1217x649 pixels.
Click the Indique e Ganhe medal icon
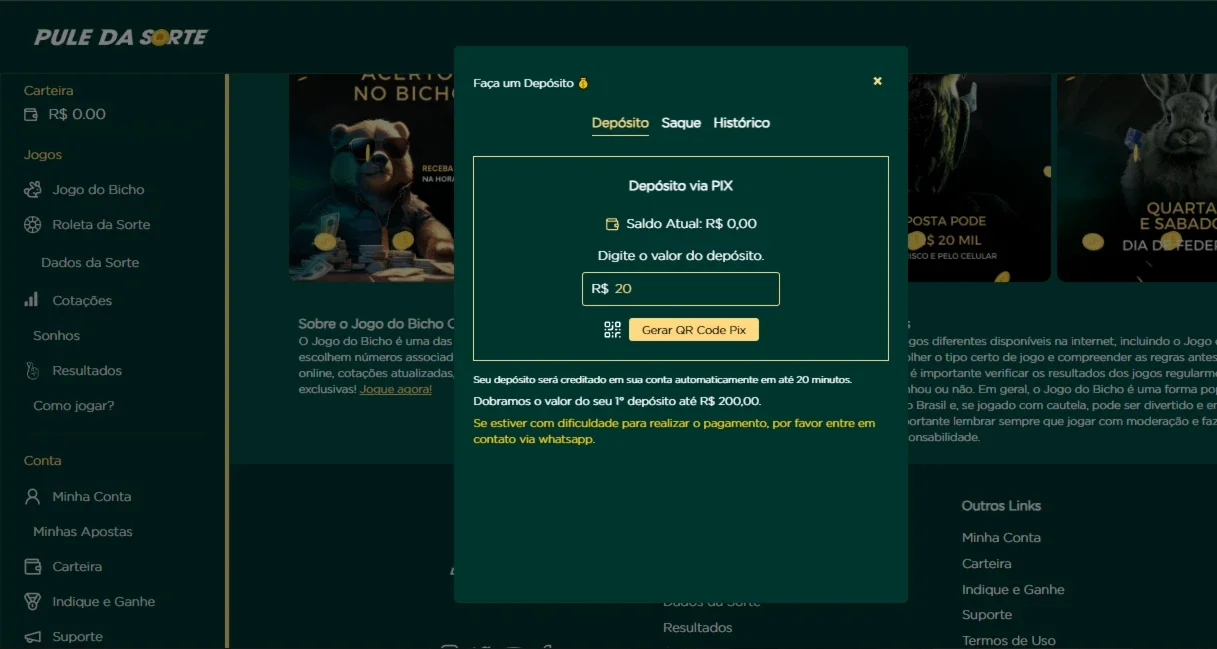pos(33,601)
